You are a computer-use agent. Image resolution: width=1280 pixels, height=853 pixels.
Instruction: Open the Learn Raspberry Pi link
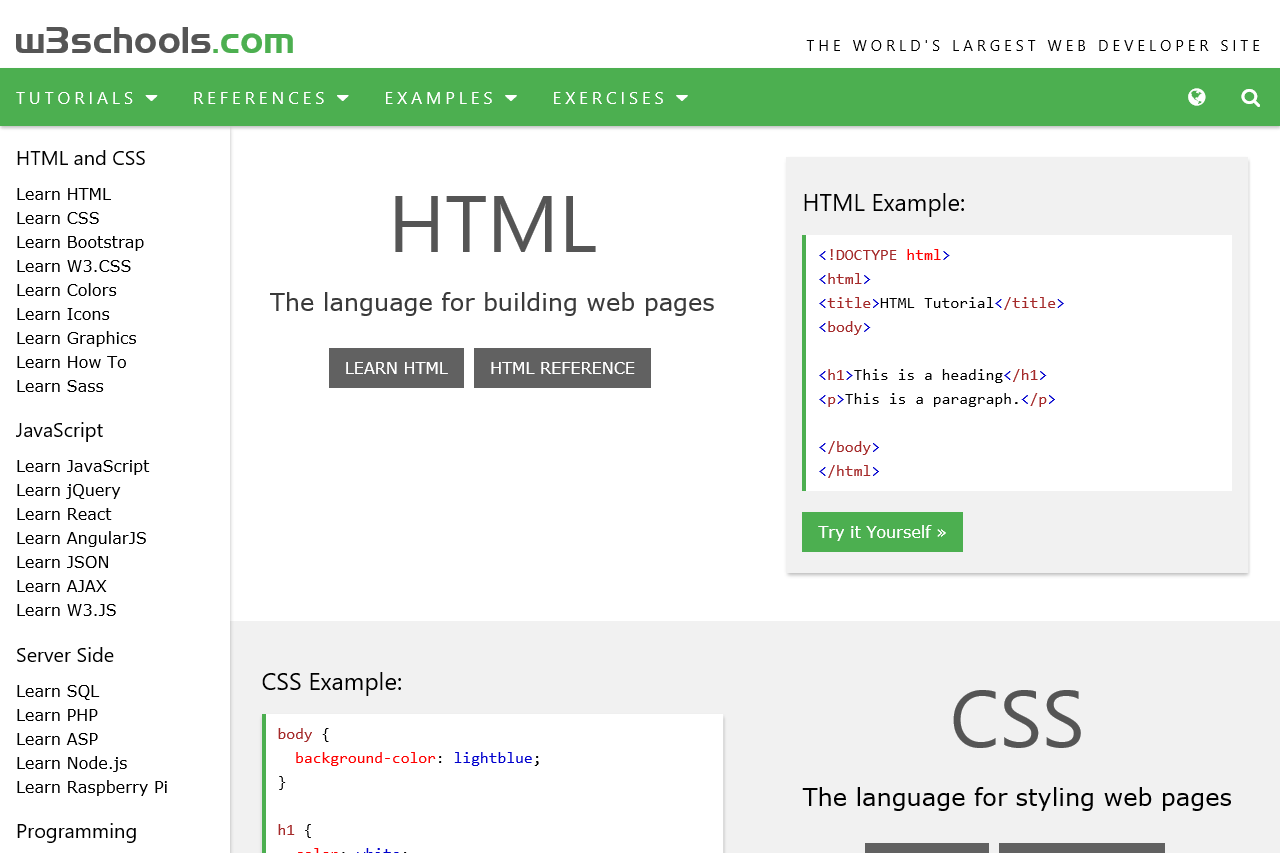tap(91, 787)
